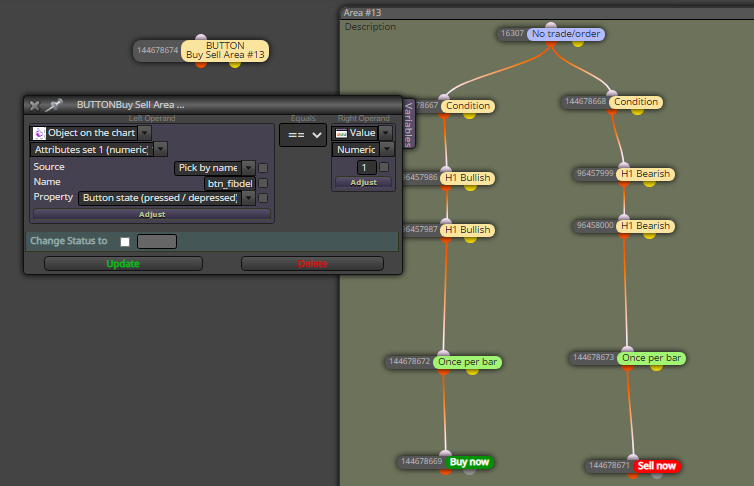Select the BUTTON Buy Sell Area #13 block
This screenshot has width=754, height=486.
(x=225, y=50)
